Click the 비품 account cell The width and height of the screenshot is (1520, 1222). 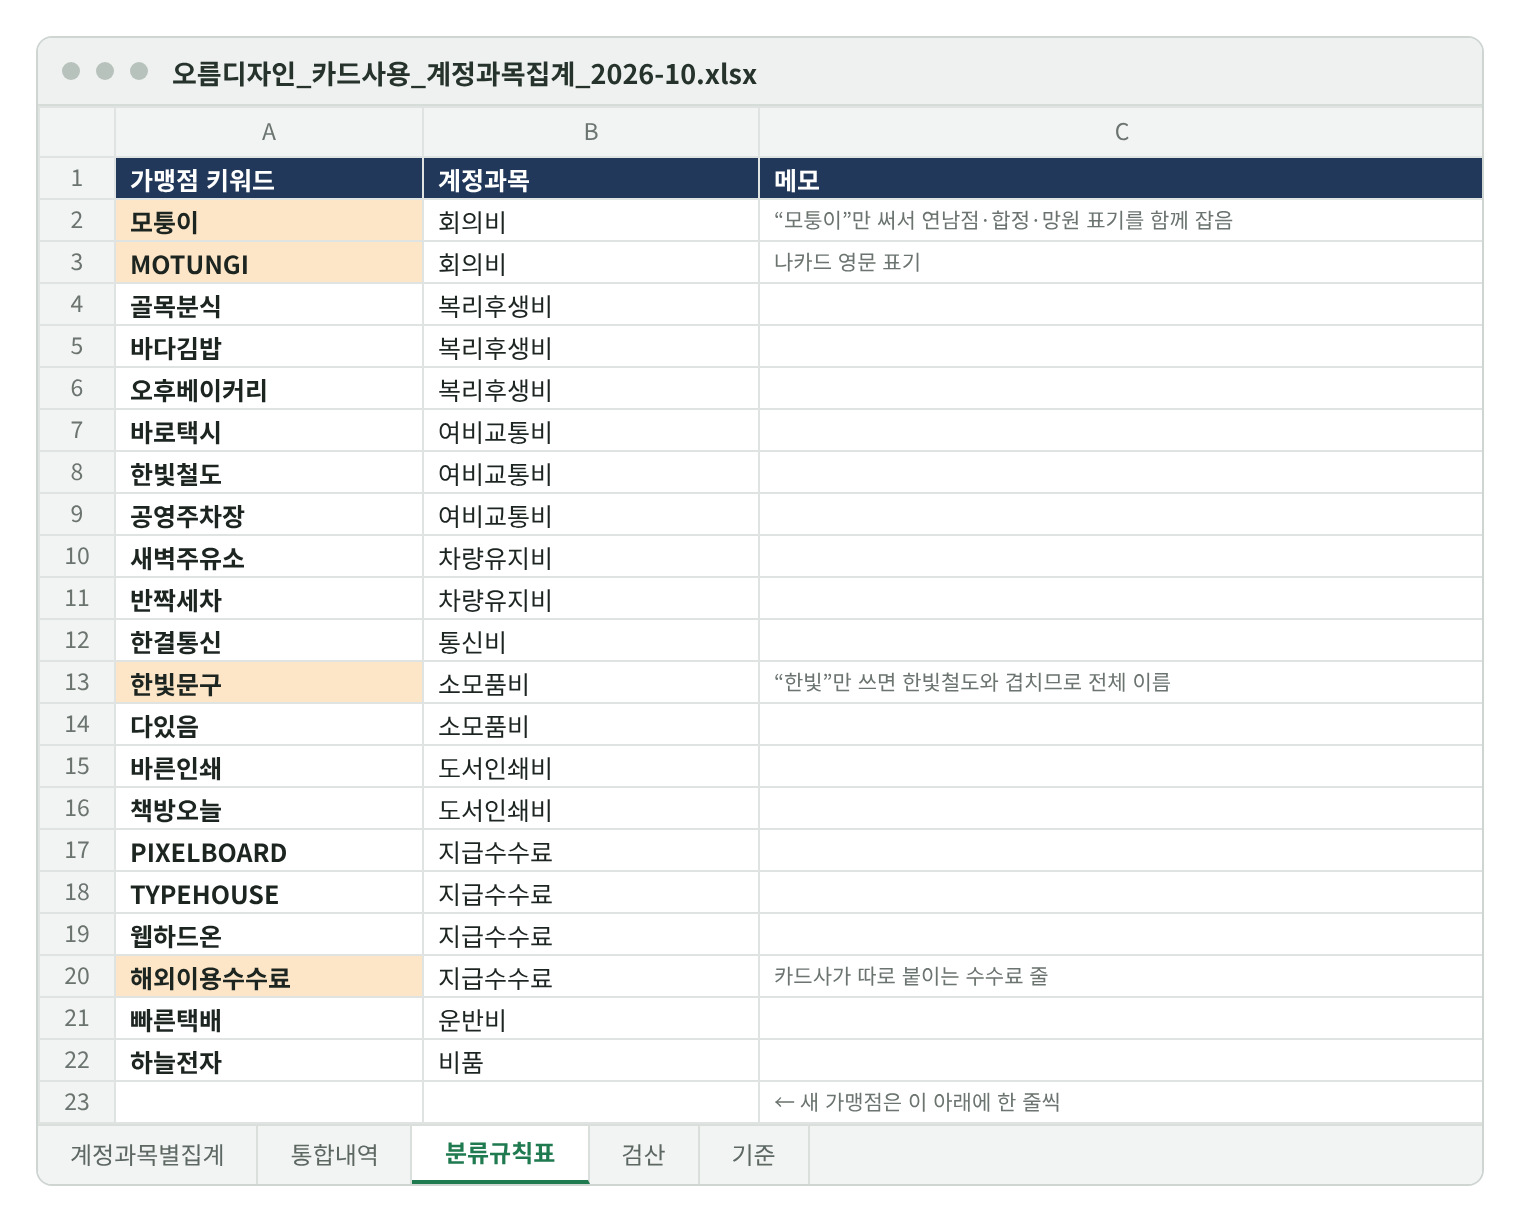pos(591,1061)
